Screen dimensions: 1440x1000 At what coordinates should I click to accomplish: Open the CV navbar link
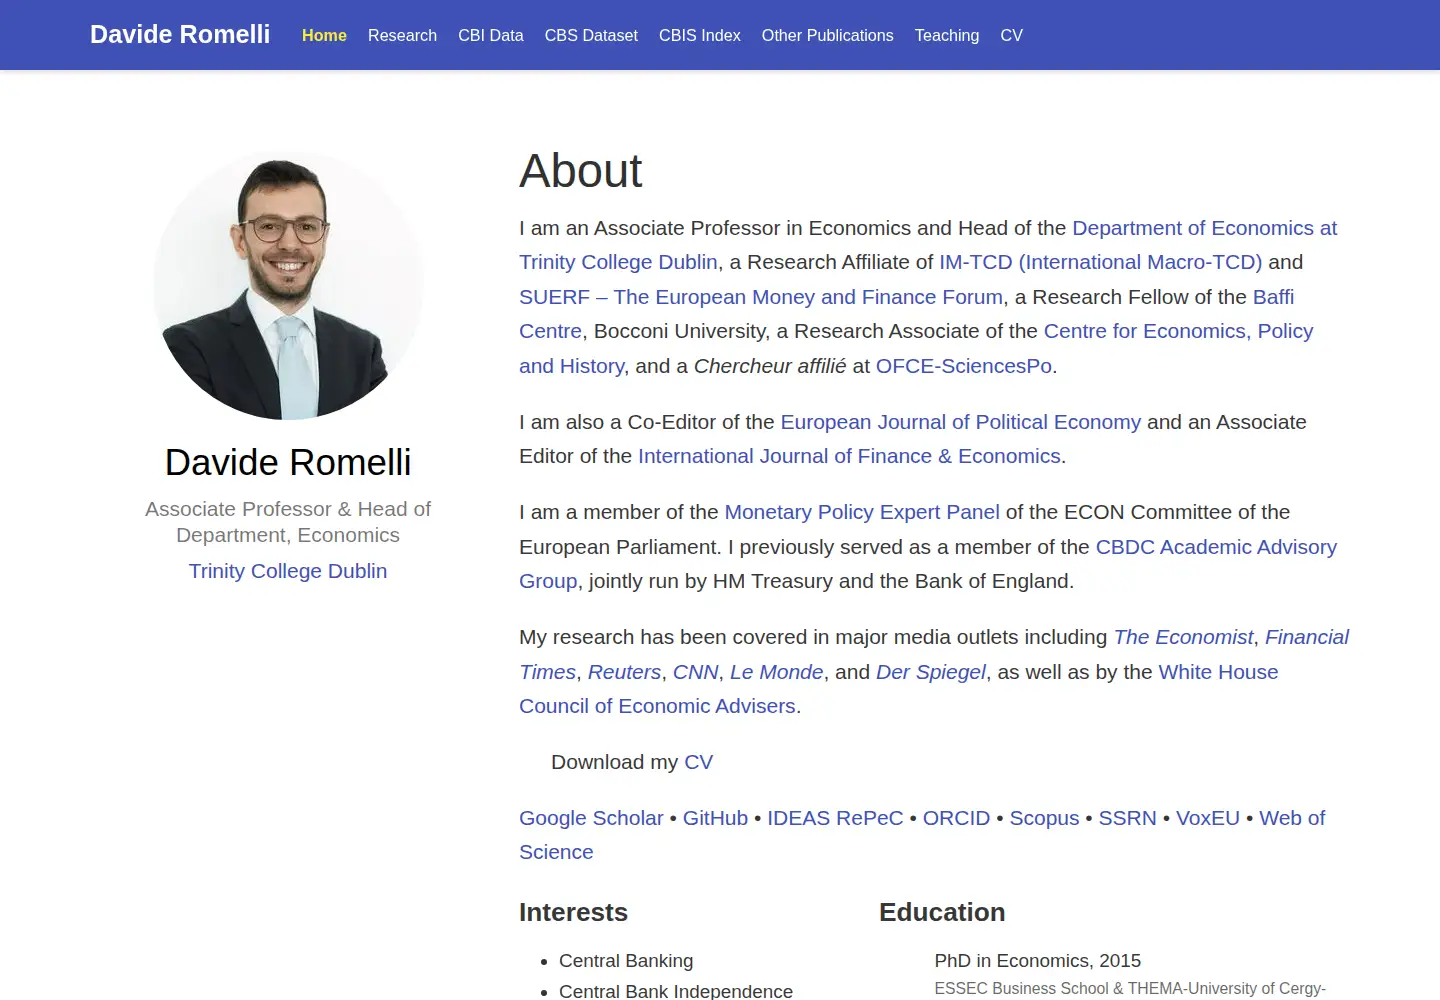[1012, 35]
